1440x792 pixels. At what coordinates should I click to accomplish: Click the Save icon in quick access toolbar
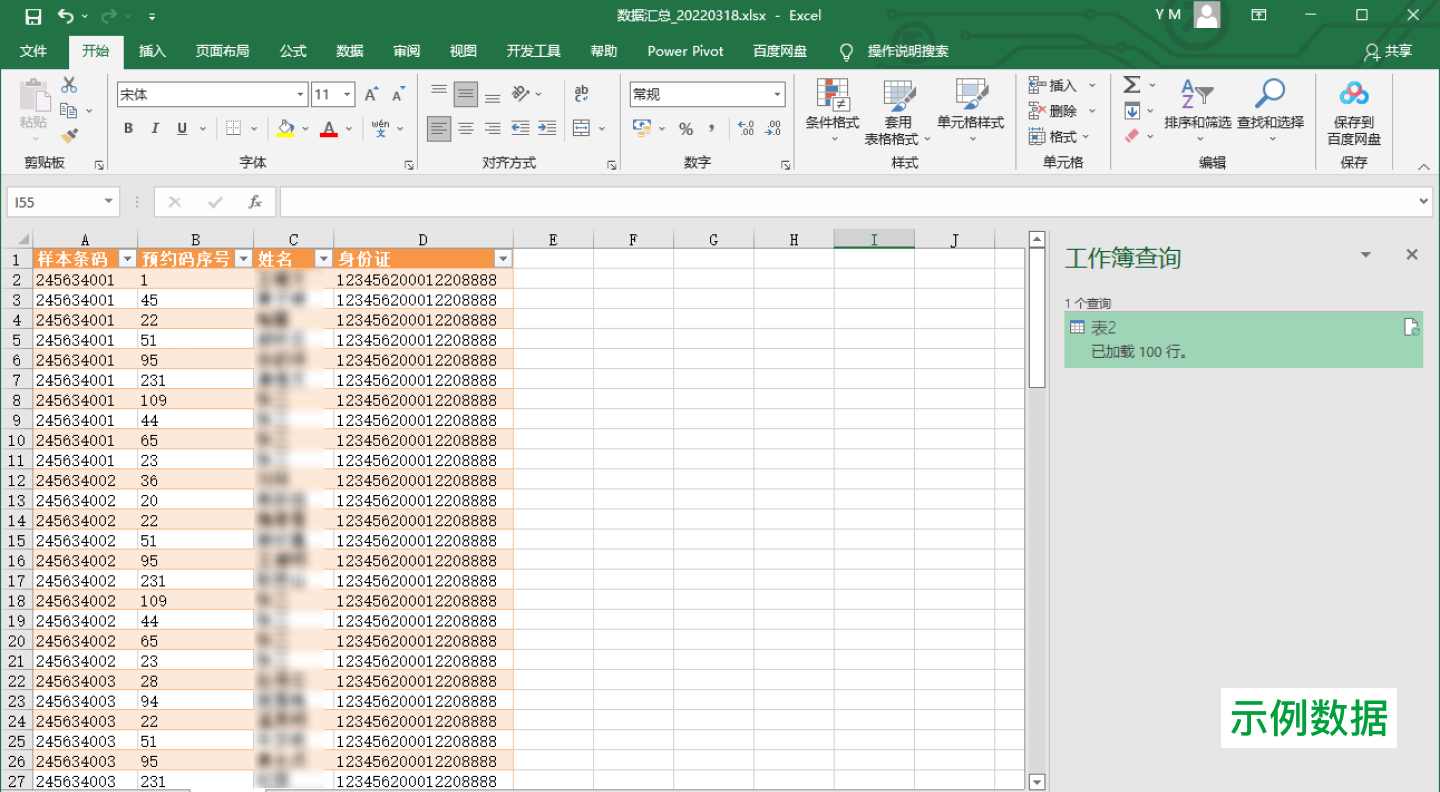(33, 16)
